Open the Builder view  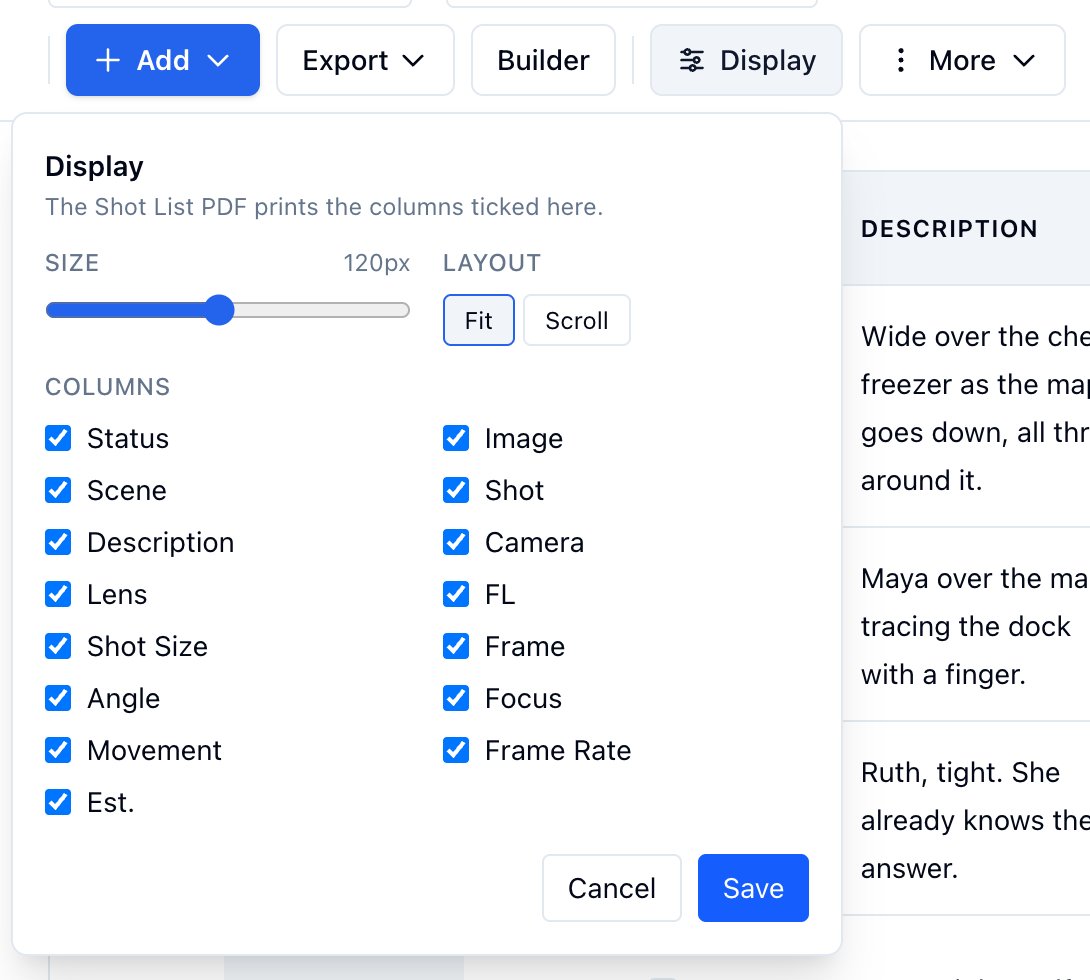click(543, 60)
